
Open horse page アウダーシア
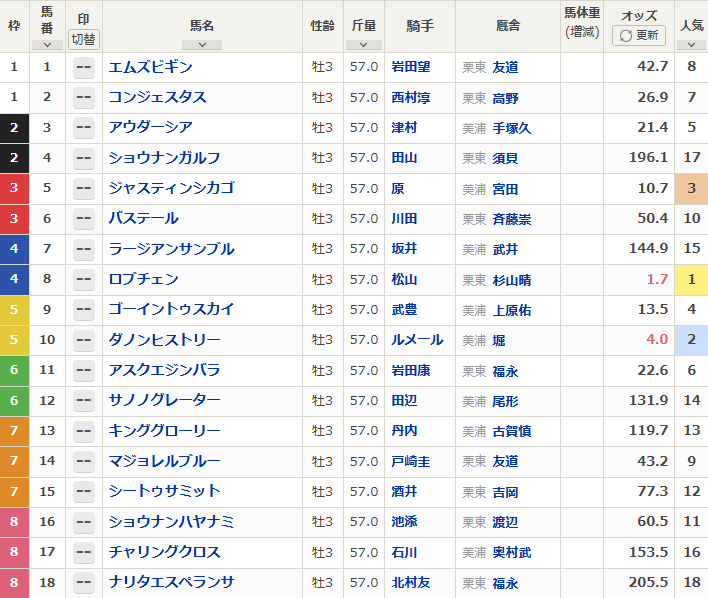151,127
